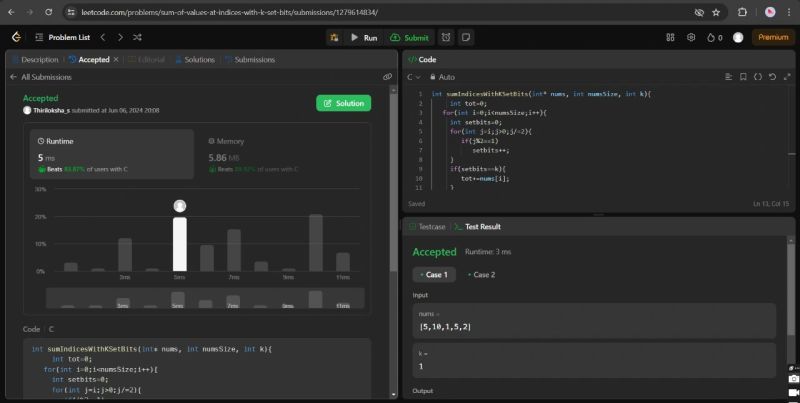The height and width of the screenshot is (403, 800).
Task: Click the format code icon in editor
Action: pyautogui.click(x=729, y=77)
